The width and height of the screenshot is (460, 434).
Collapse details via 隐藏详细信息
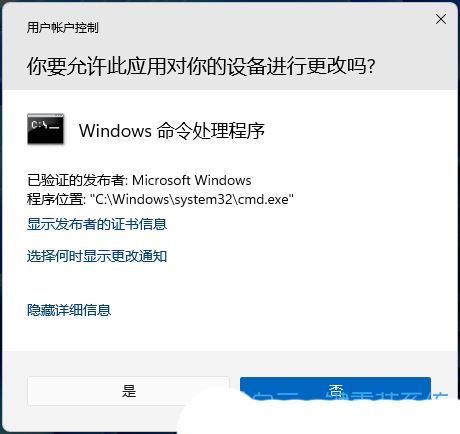click(69, 310)
